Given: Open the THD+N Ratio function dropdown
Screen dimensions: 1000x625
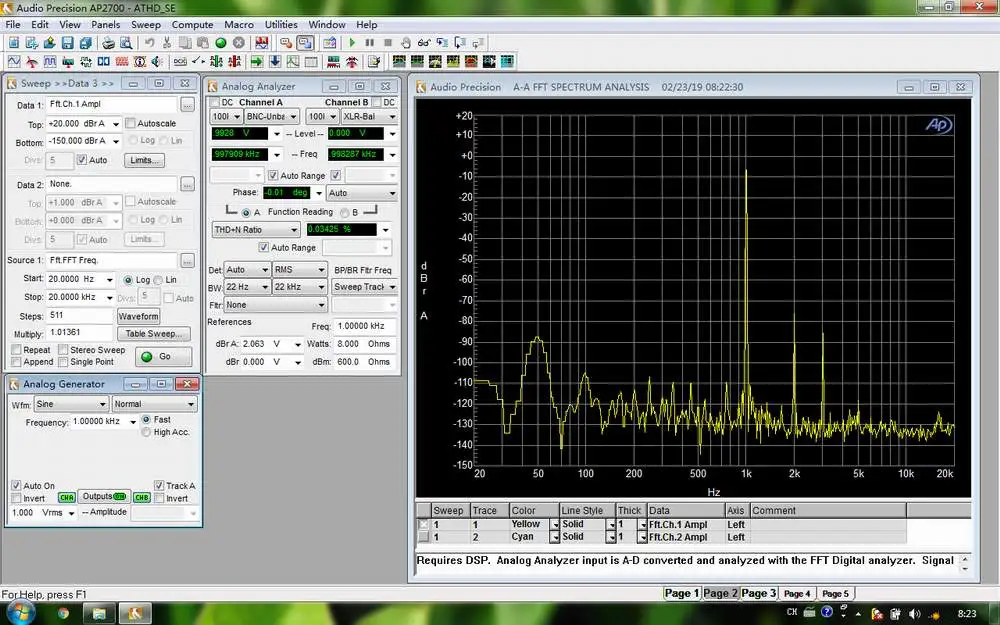Looking at the screenshot, I should tap(256, 230).
